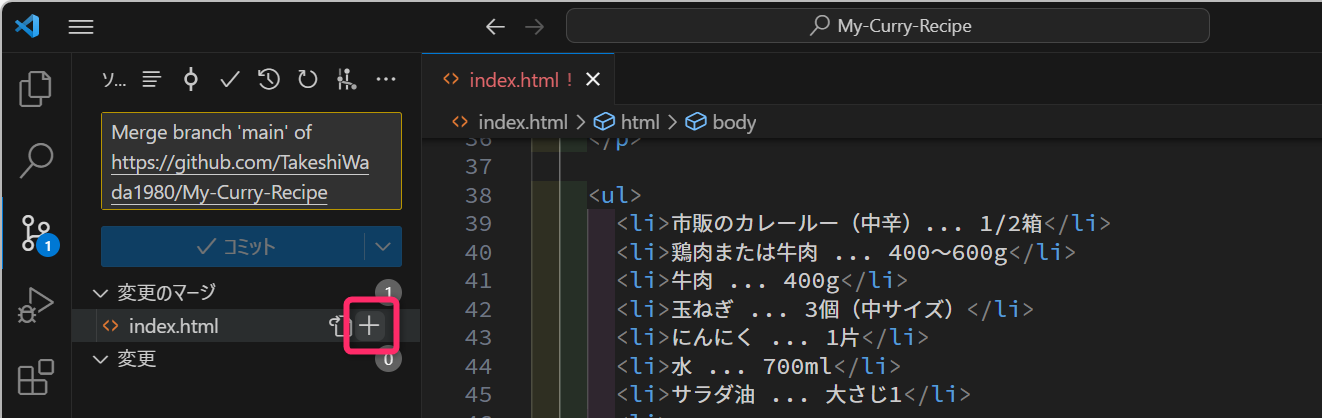The height and width of the screenshot is (418, 1322).
Task: Click the open file icon beside index.html
Action: point(338,325)
